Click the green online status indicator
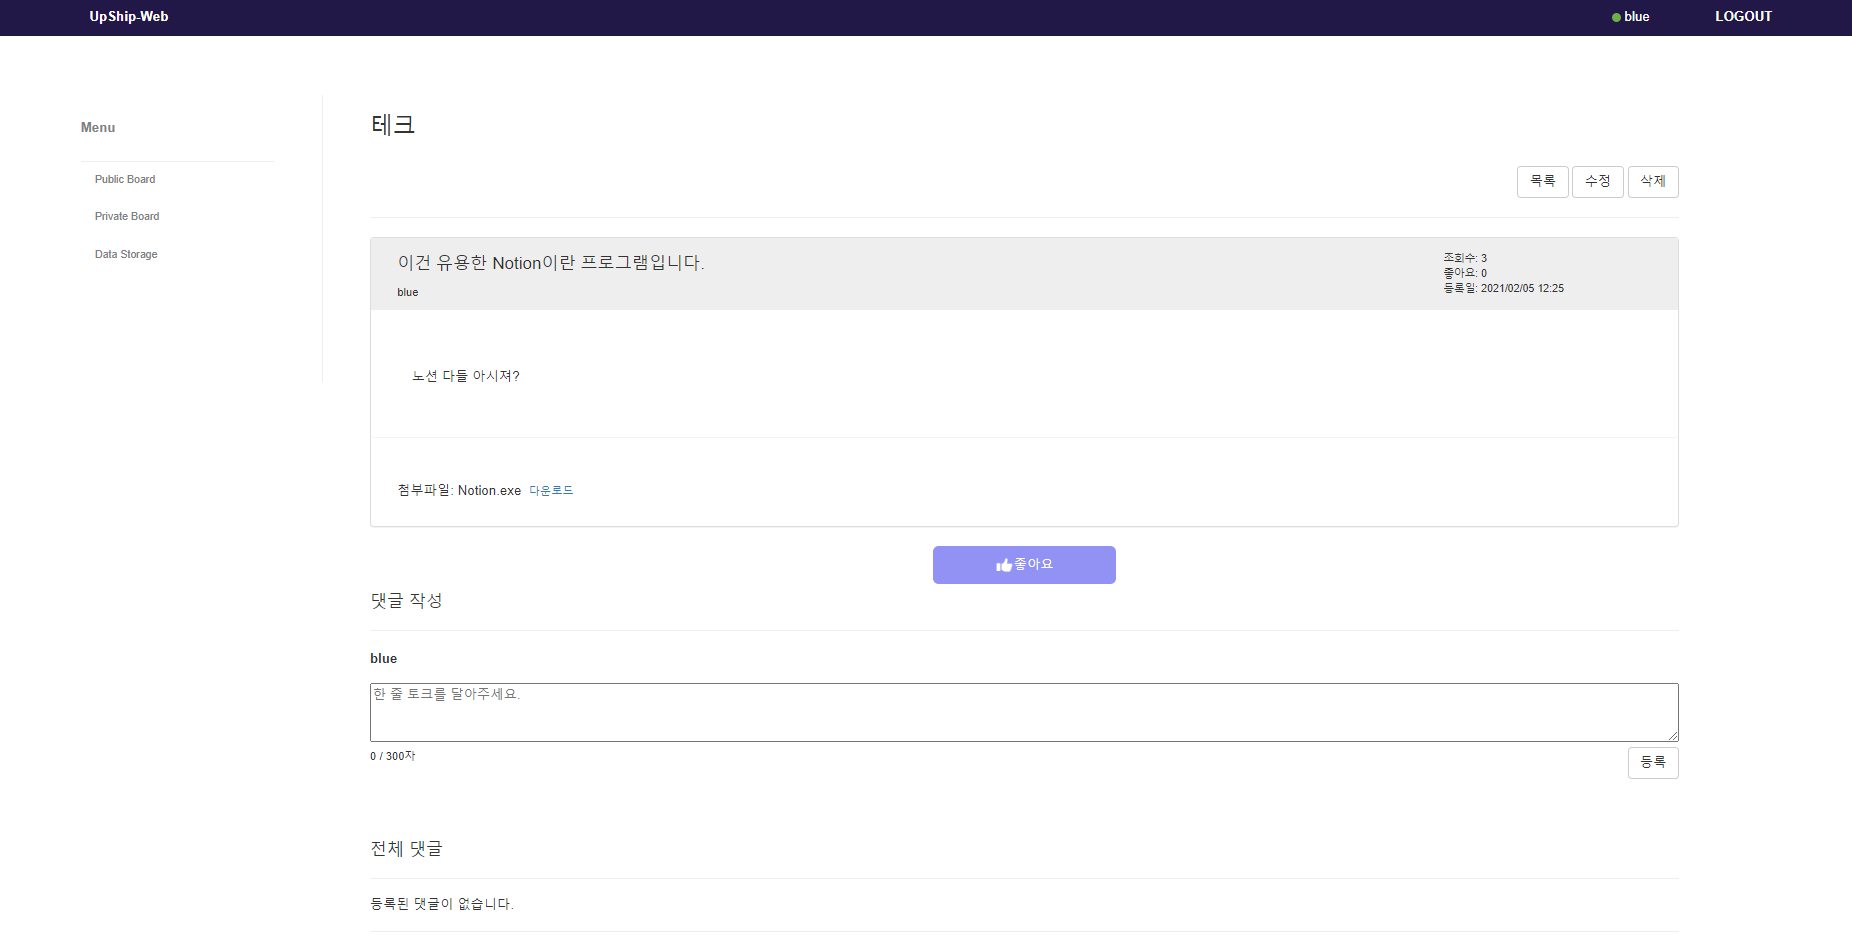1852x950 pixels. coord(1616,16)
